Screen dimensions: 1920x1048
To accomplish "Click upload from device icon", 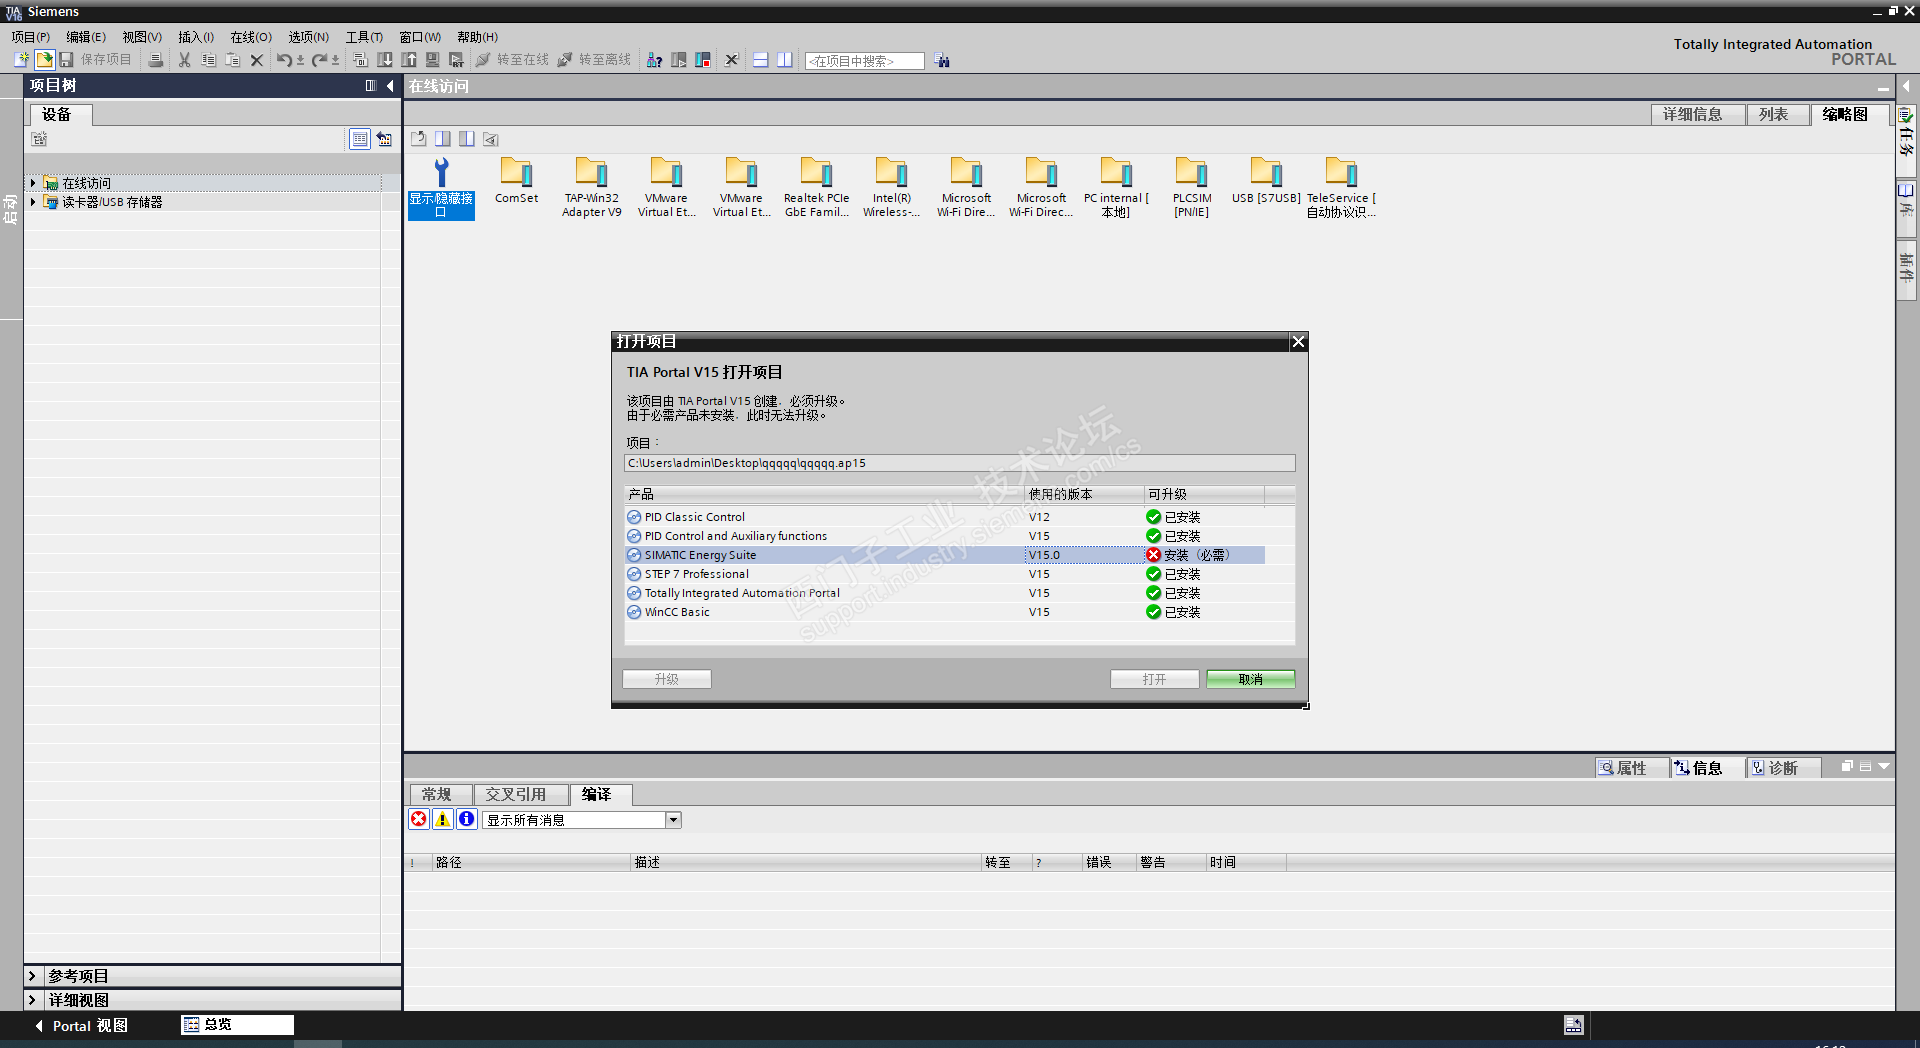I will [409, 60].
